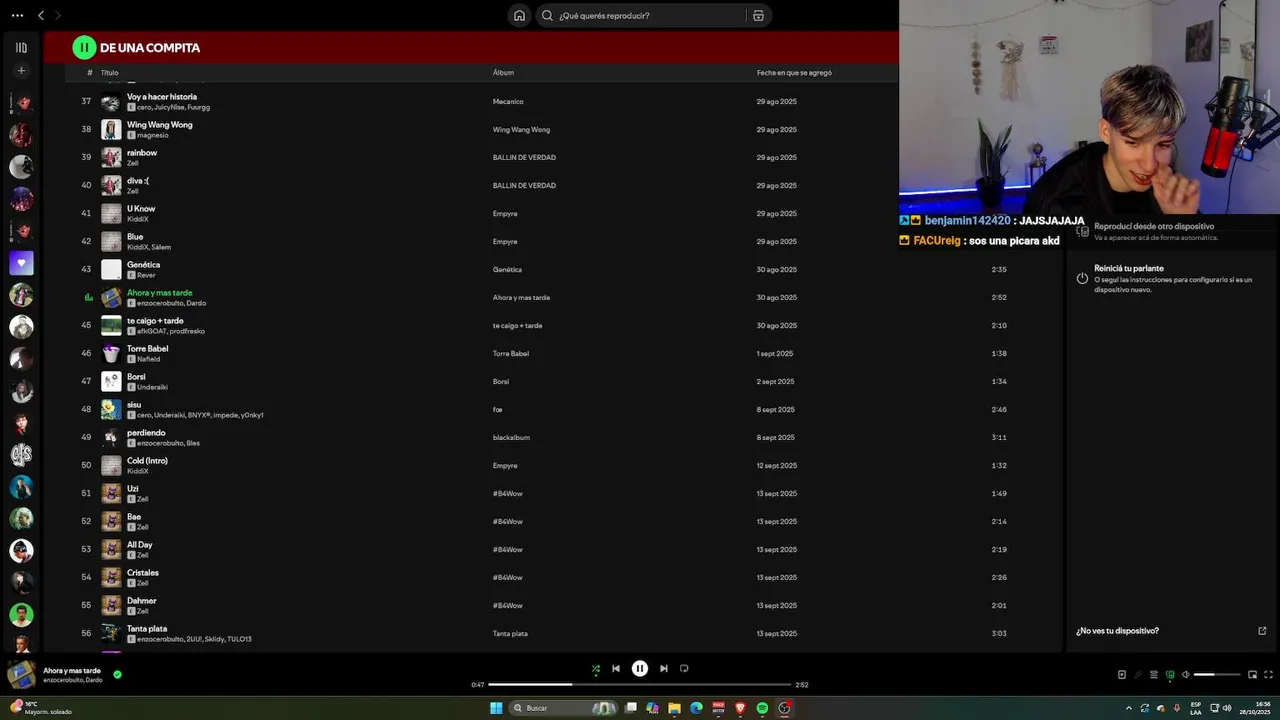
Task: Adjust the volume slider
Action: (1217, 675)
